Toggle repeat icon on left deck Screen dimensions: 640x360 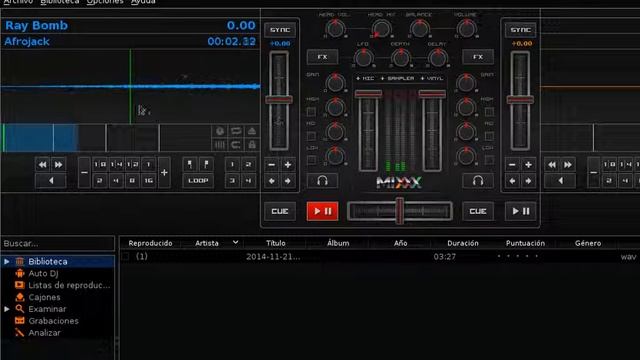236,131
